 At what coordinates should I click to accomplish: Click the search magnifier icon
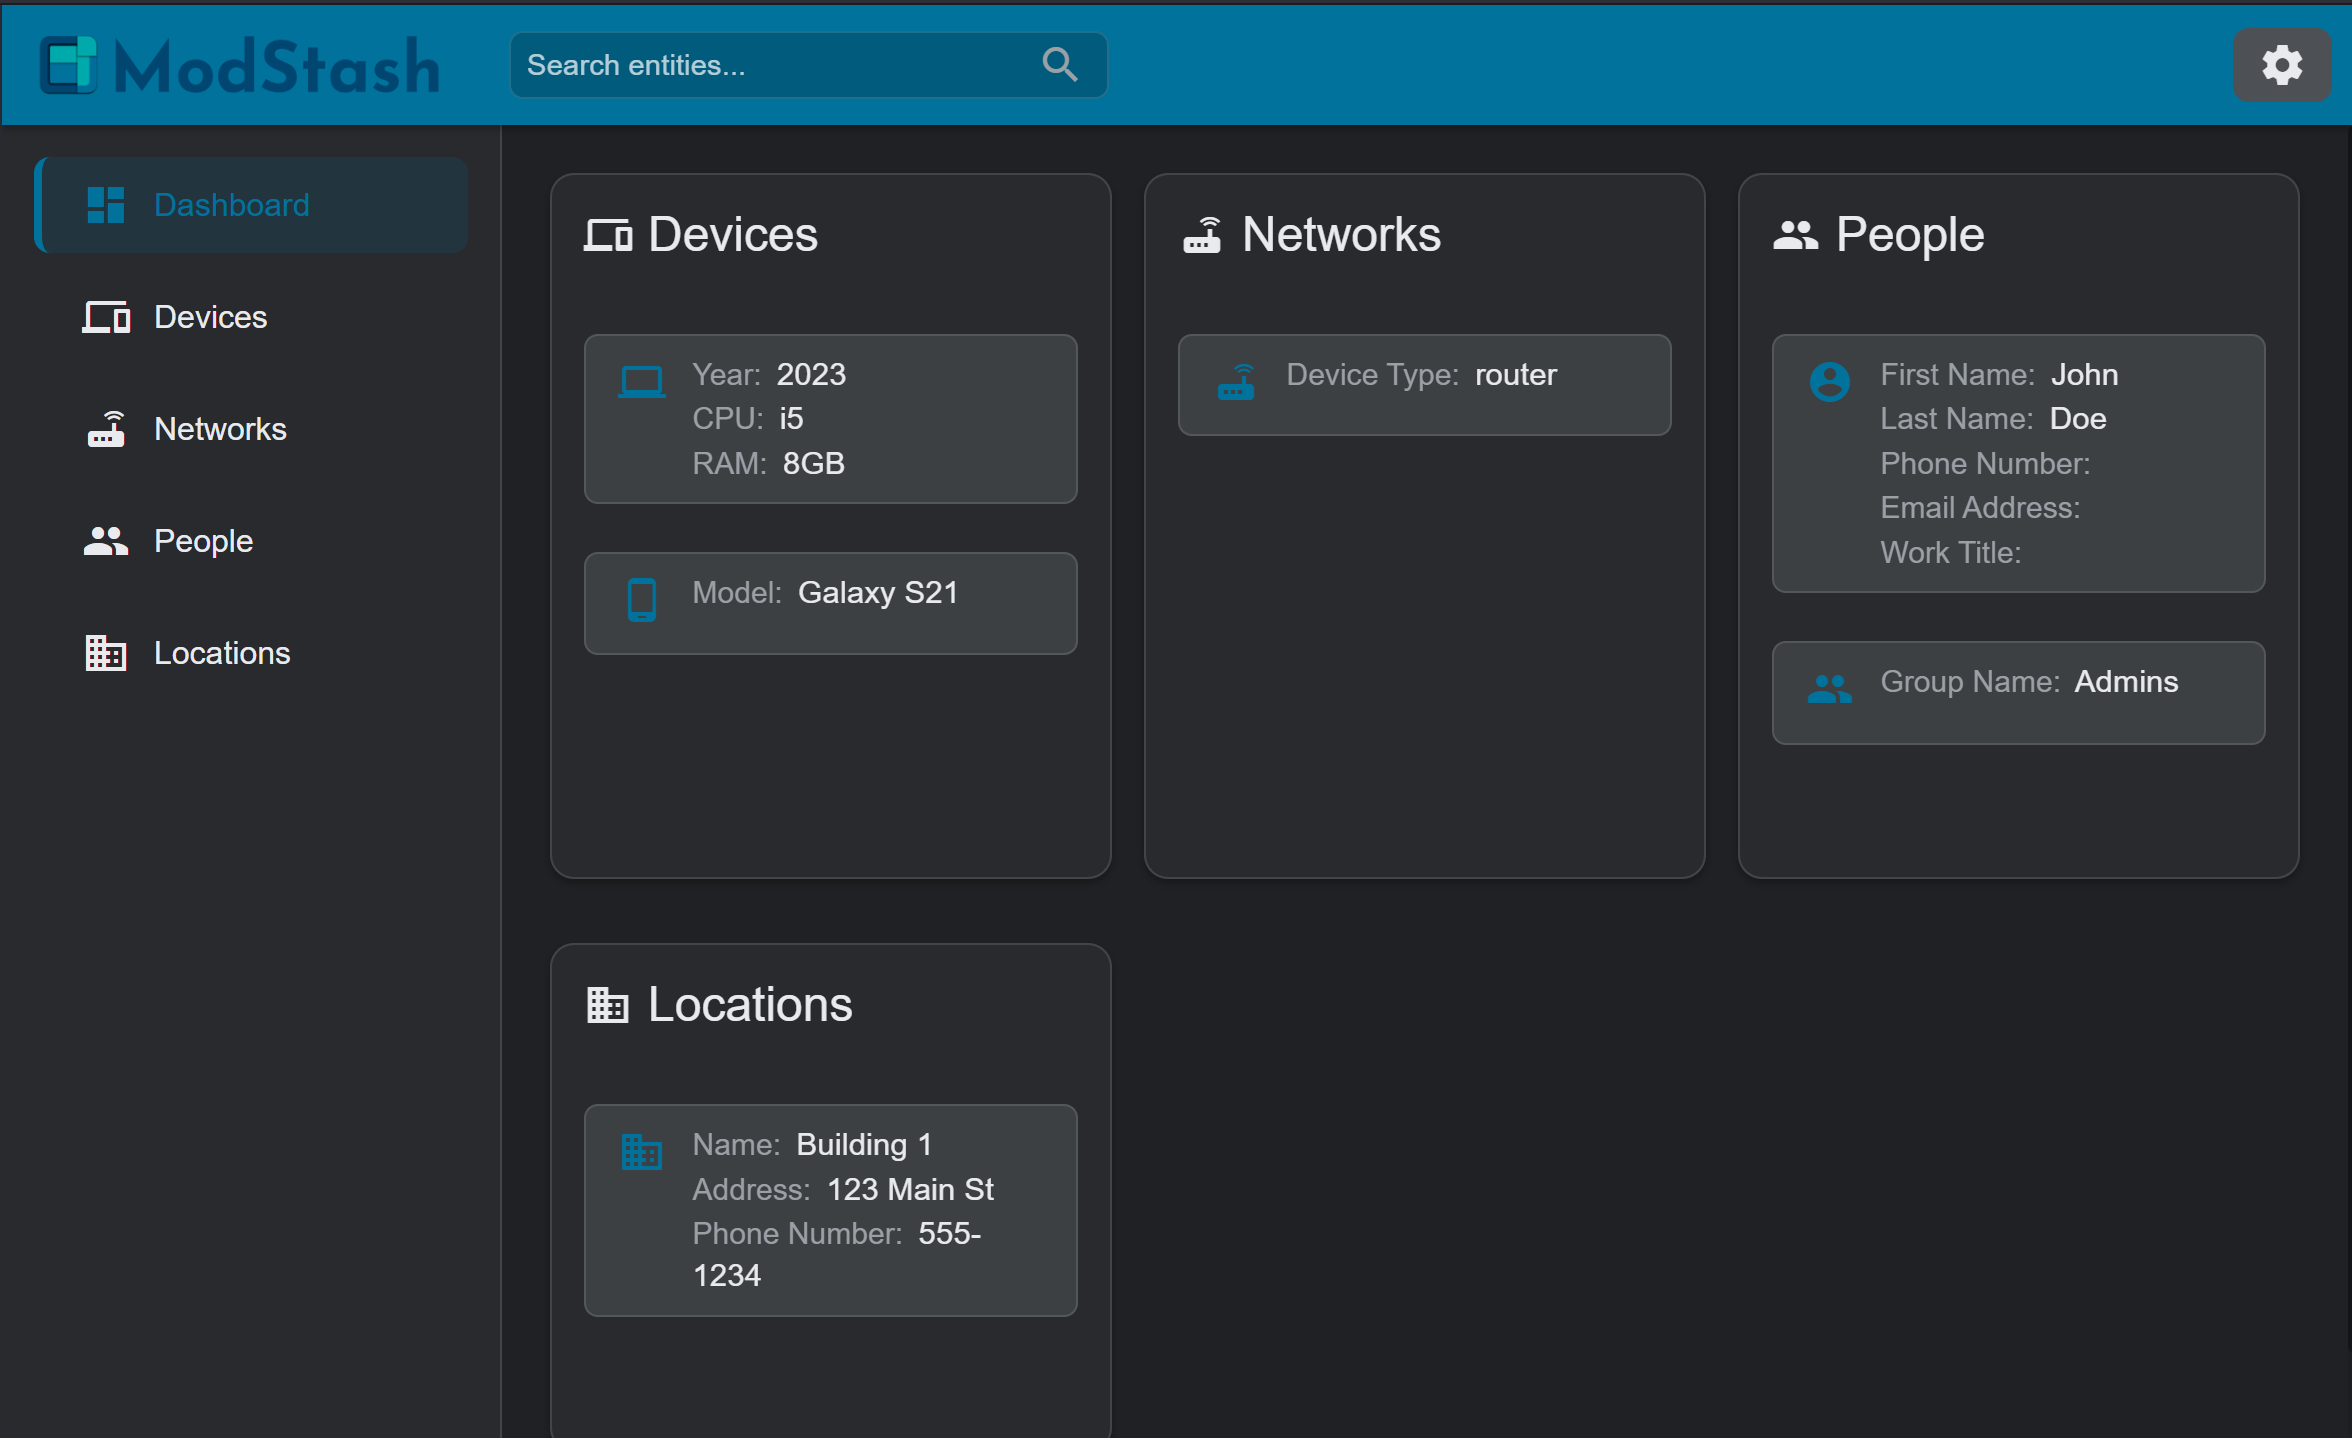(1060, 64)
